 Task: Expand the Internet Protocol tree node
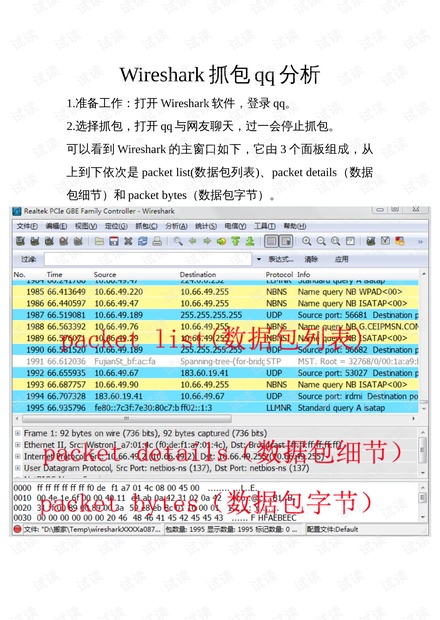(x=17, y=456)
